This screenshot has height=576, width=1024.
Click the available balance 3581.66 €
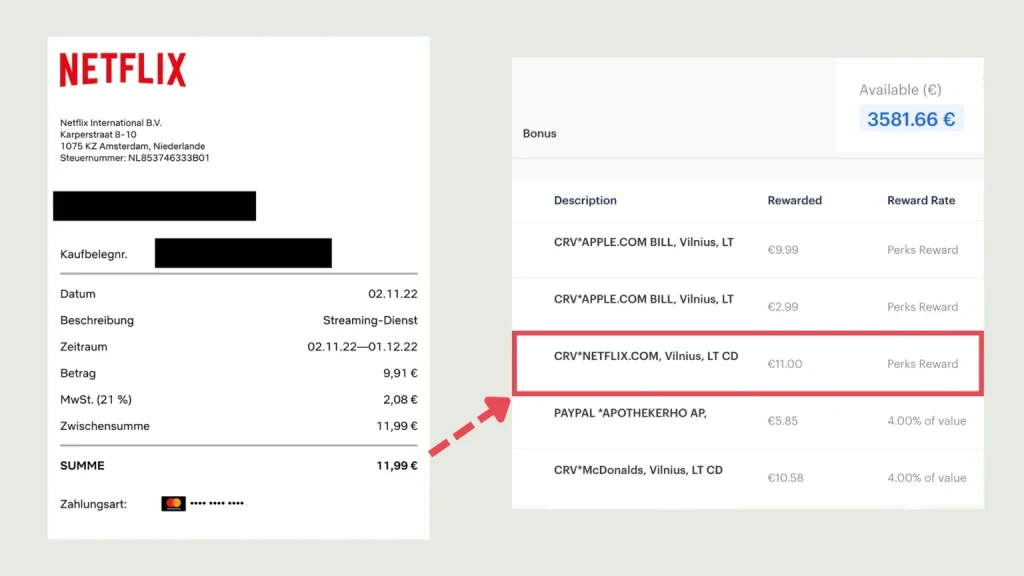coord(910,119)
